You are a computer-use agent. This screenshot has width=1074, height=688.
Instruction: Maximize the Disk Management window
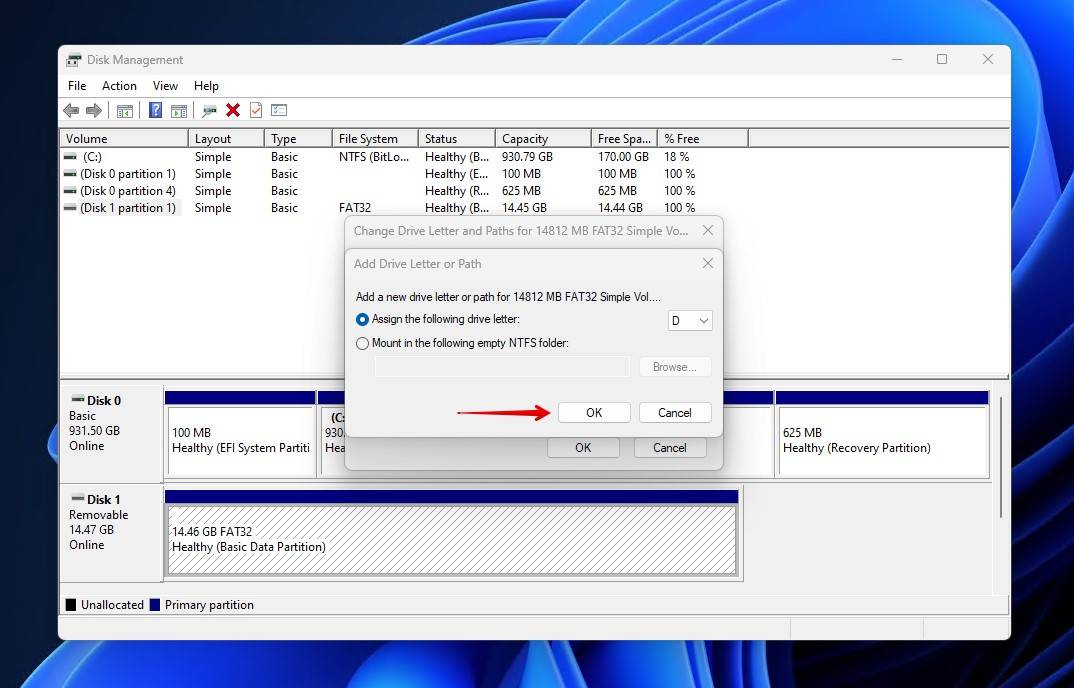pos(942,60)
